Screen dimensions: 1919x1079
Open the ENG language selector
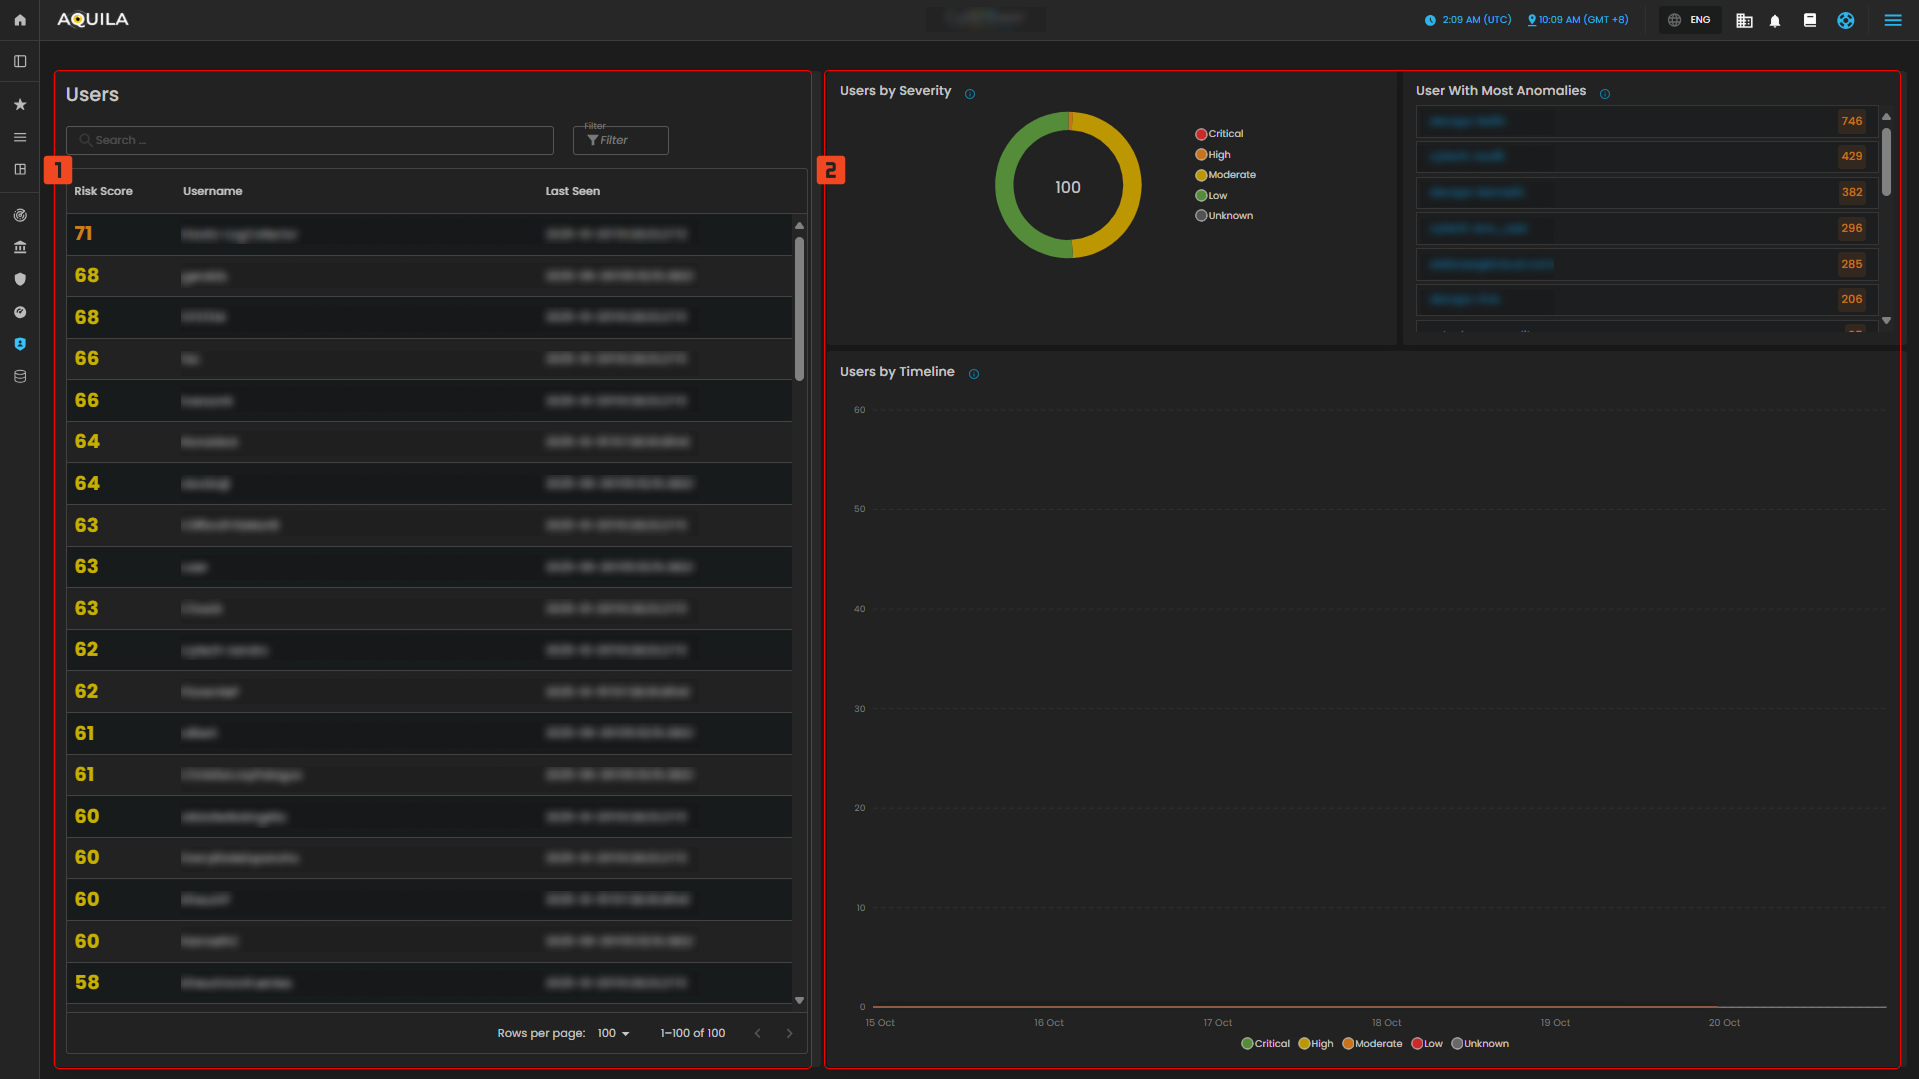[1689, 20]
